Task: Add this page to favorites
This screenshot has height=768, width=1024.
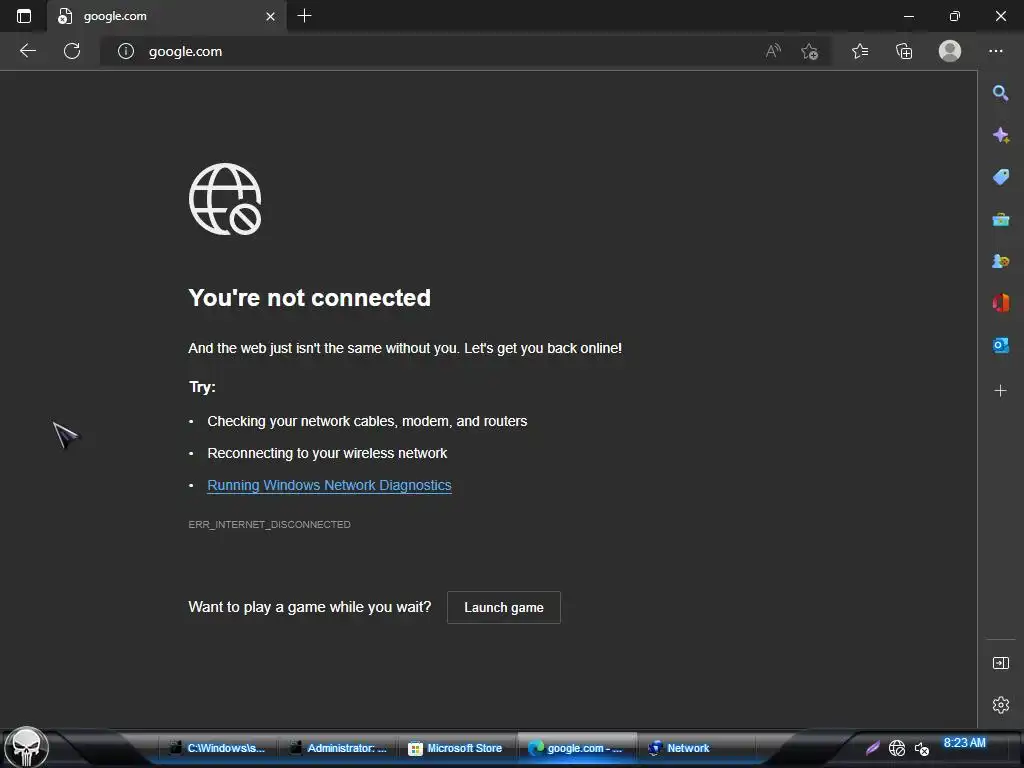Action: pyautogui.click(x=810, y=51)
